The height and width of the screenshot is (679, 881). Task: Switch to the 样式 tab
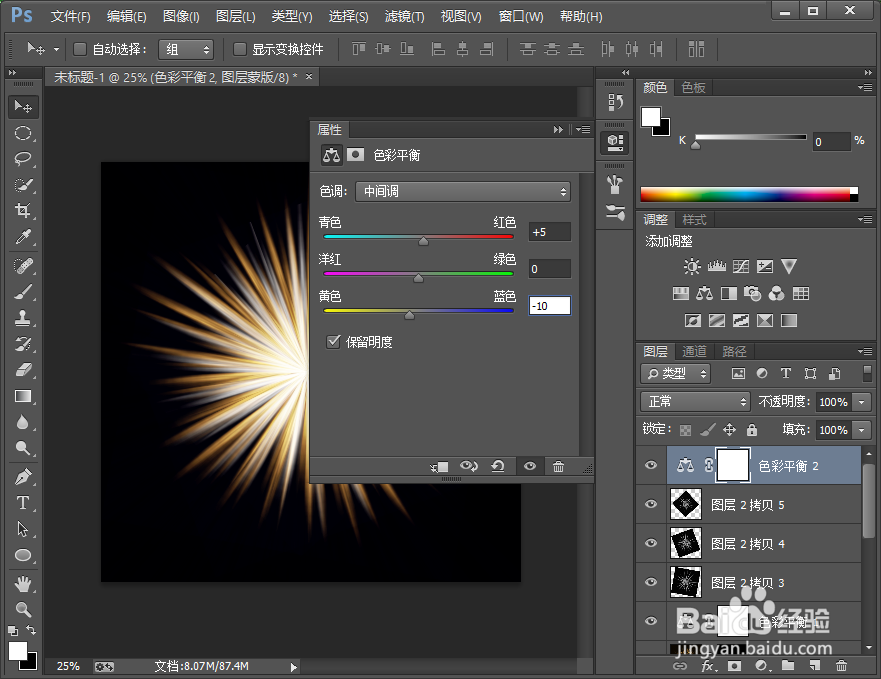pos(694,219)
